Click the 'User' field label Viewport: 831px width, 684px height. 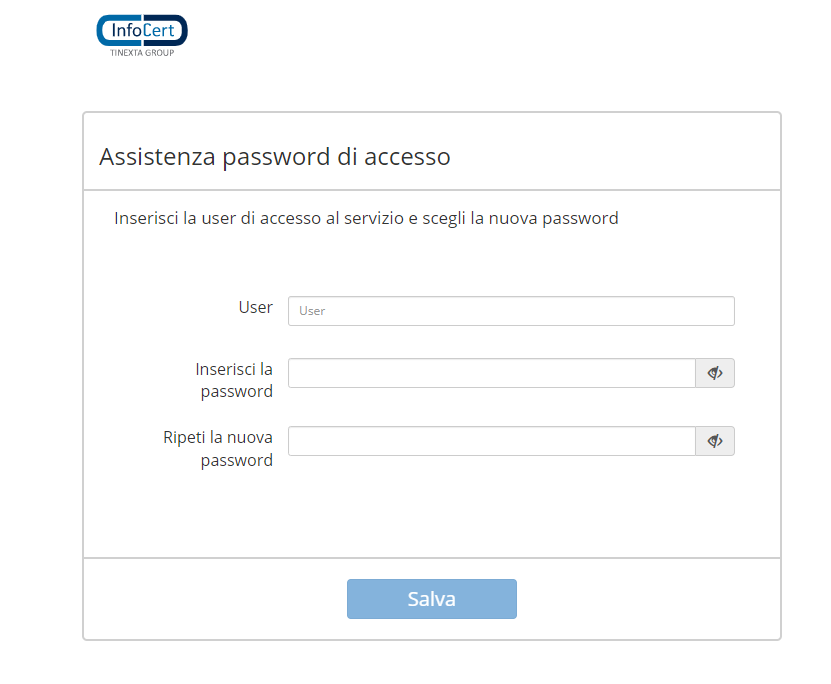255,307
